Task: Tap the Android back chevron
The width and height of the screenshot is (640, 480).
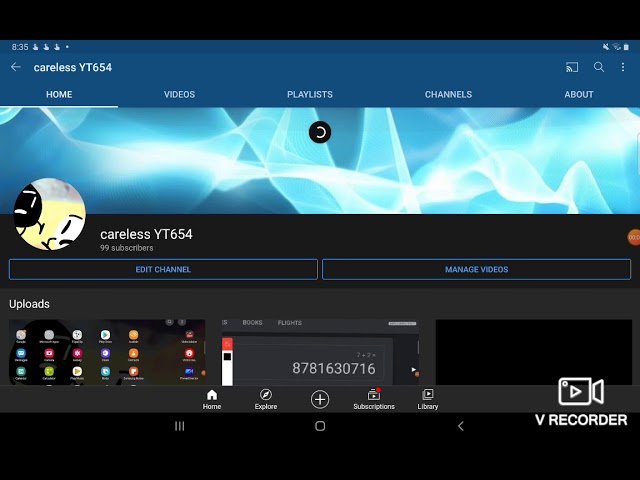Action: point(461,426)
